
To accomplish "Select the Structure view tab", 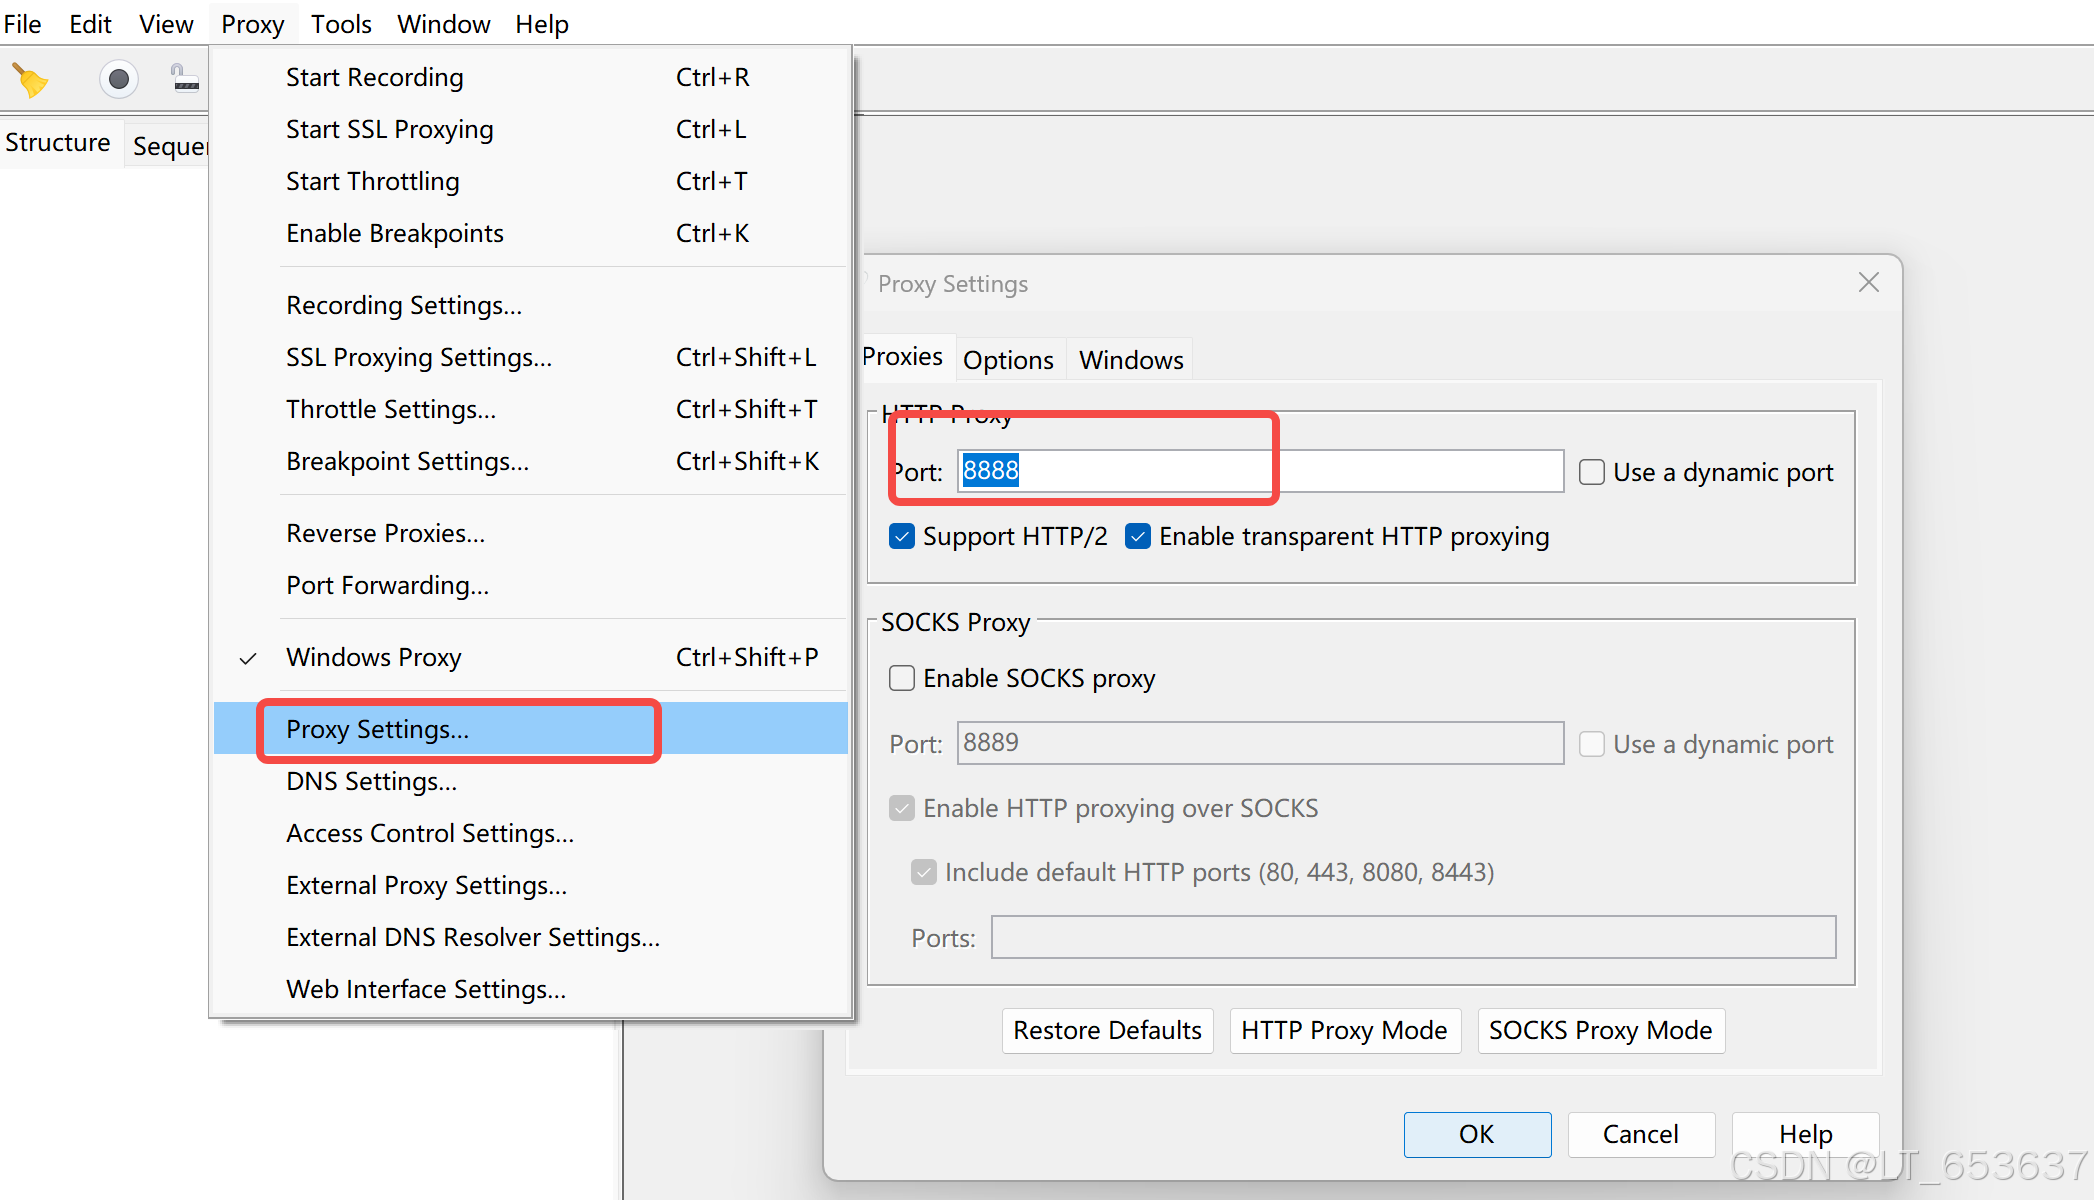I will coord(58,143).
